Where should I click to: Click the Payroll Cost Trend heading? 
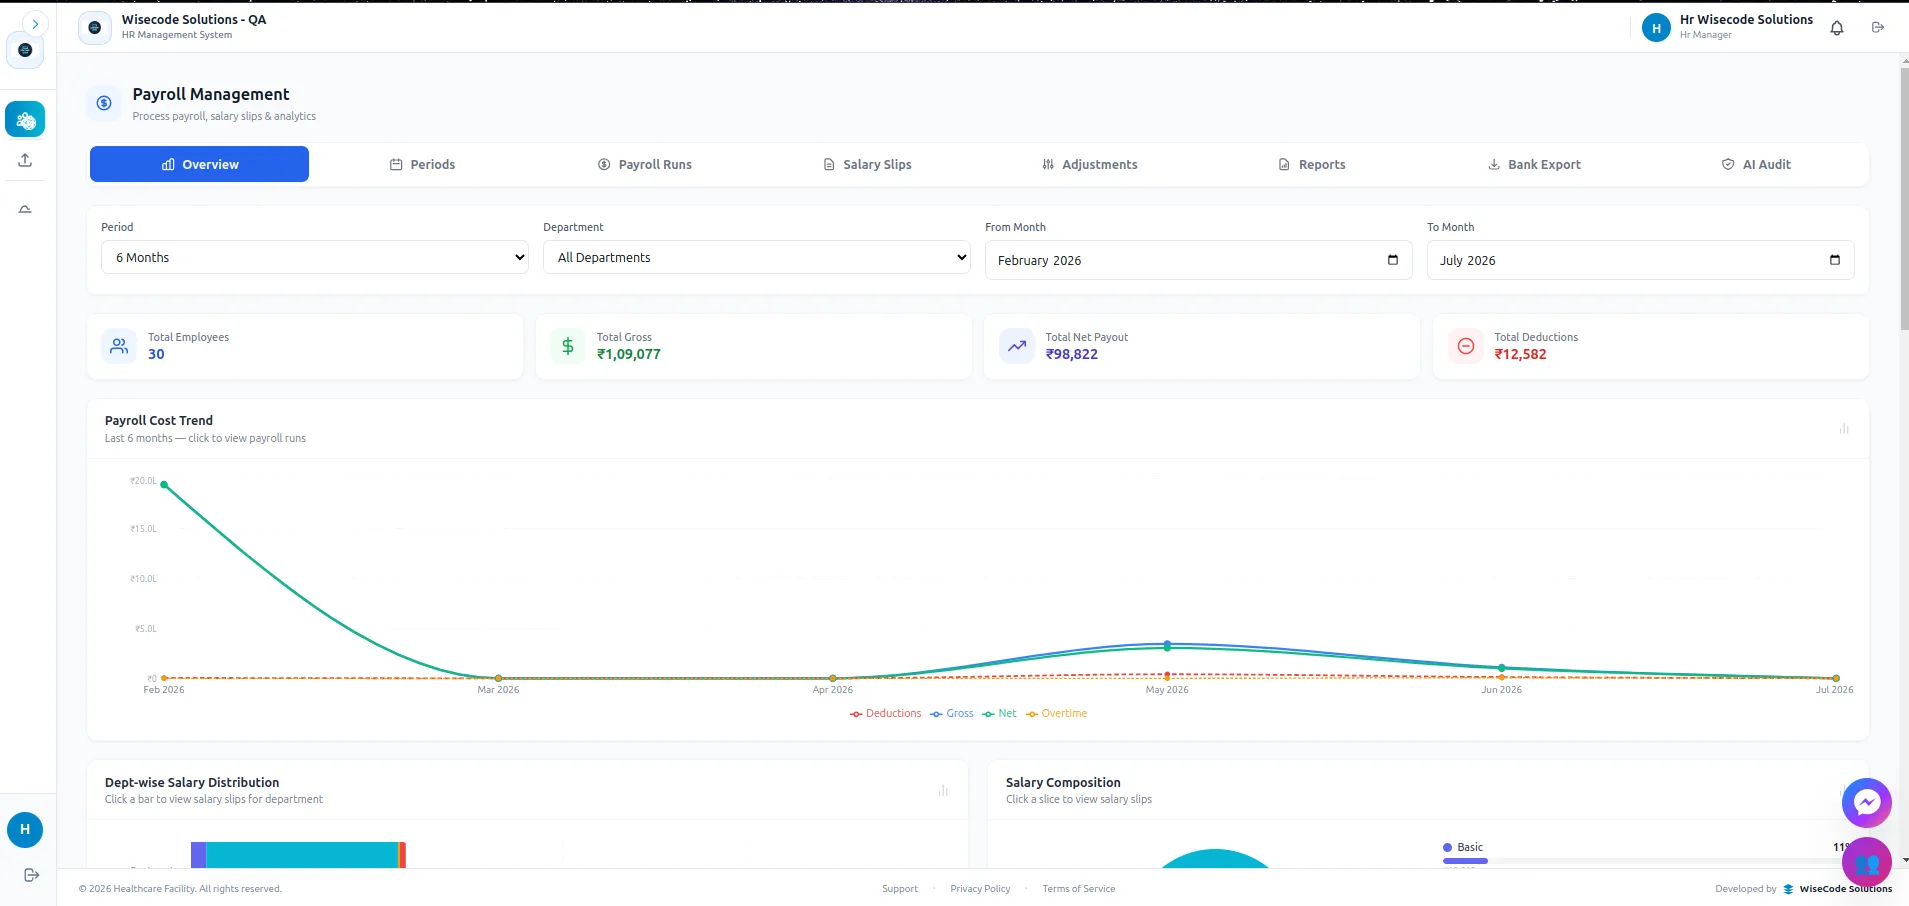coord(159,421)
